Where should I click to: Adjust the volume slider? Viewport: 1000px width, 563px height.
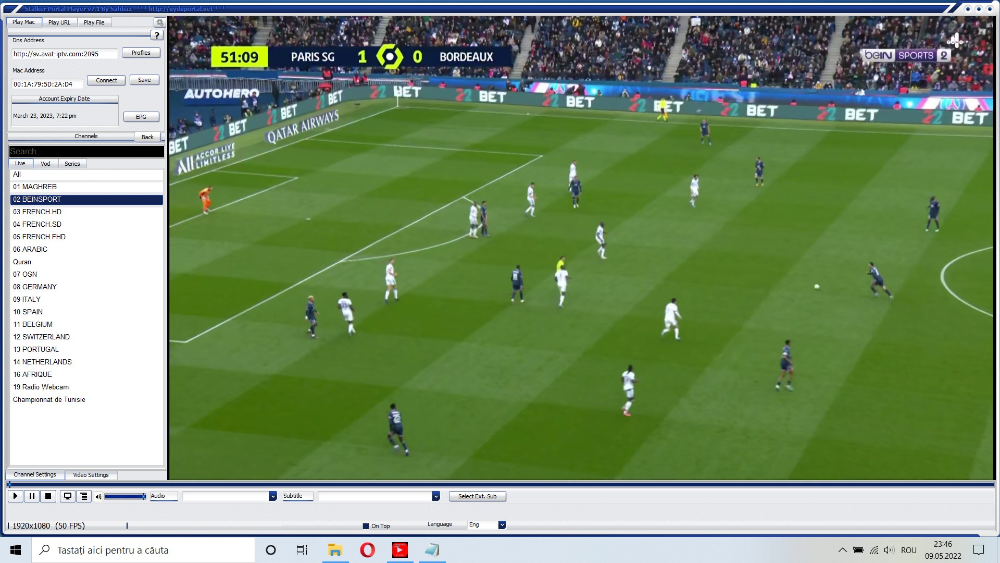pyautogui.click(x=125, y=496)
